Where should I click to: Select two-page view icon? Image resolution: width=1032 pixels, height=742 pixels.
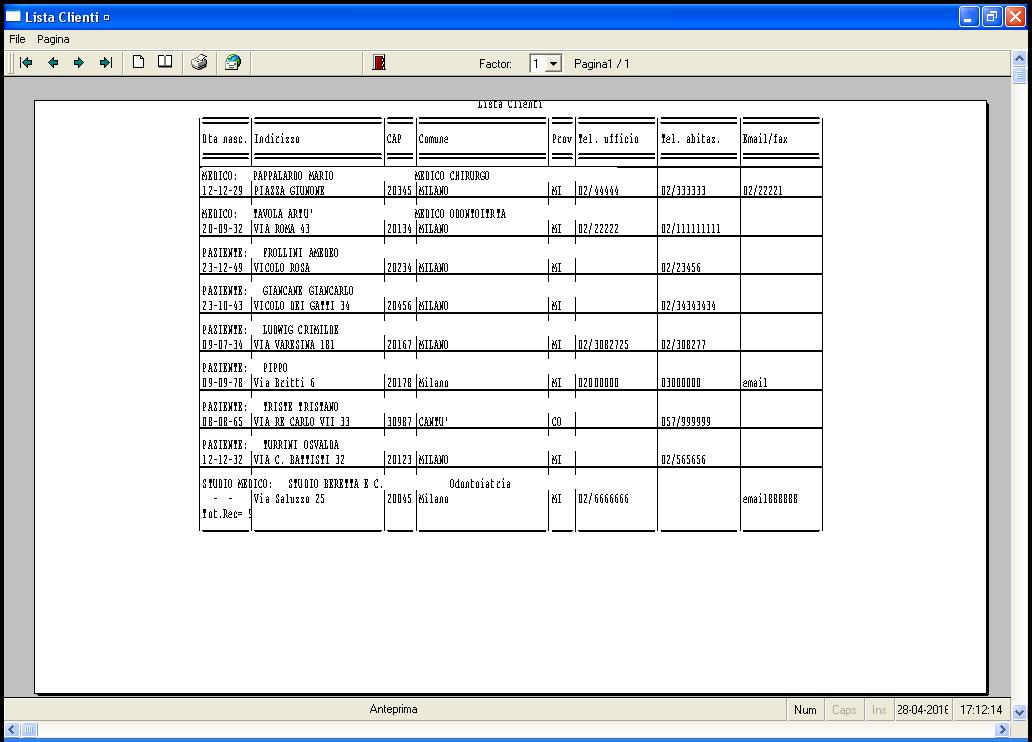[x=165, y=63]
